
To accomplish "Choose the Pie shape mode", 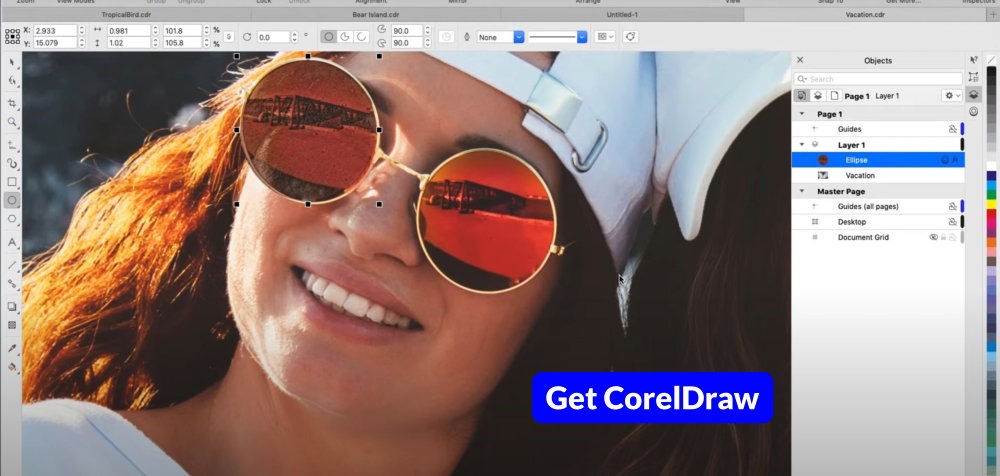I will [345, 36].
